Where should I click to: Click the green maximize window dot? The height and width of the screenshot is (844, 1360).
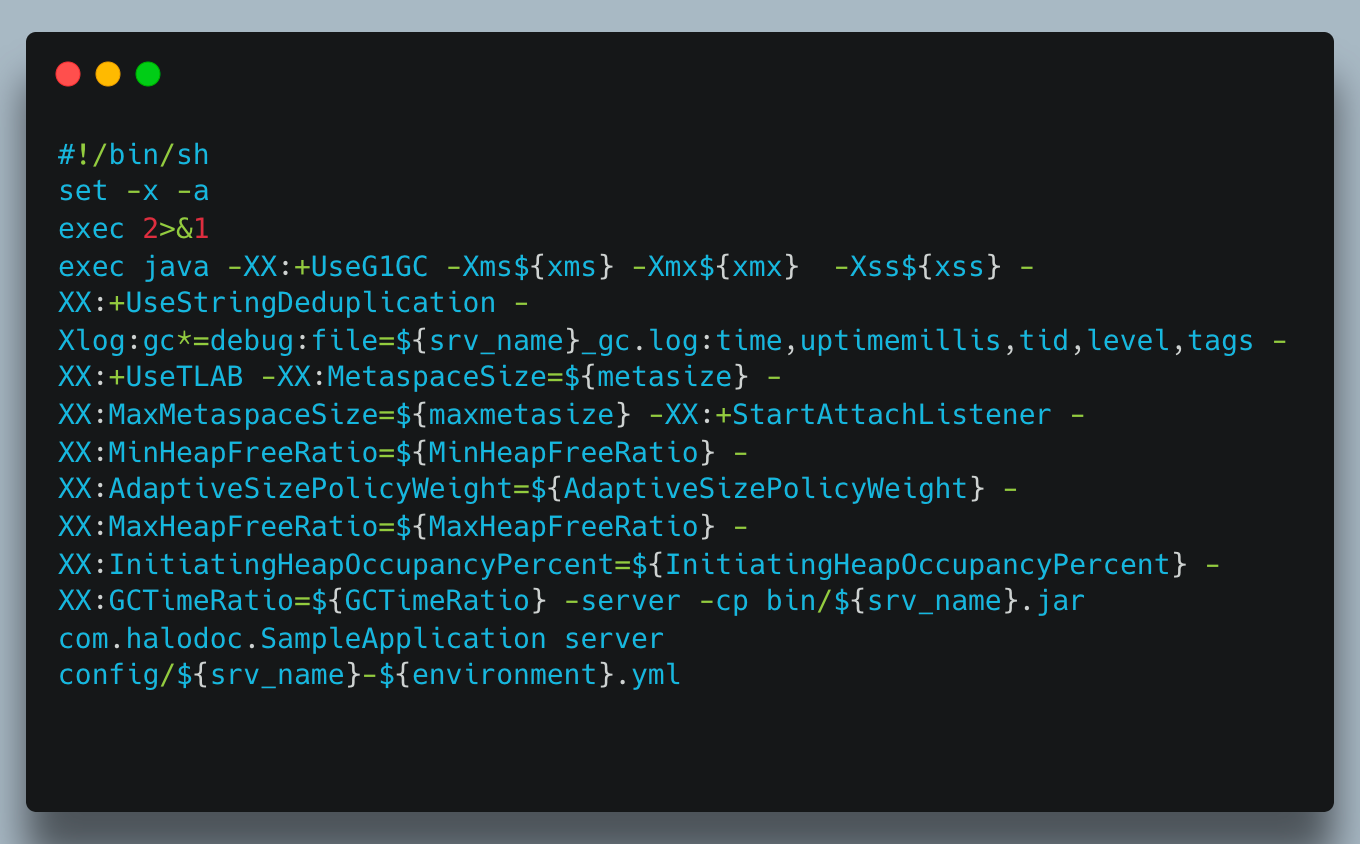click(148, 74)
